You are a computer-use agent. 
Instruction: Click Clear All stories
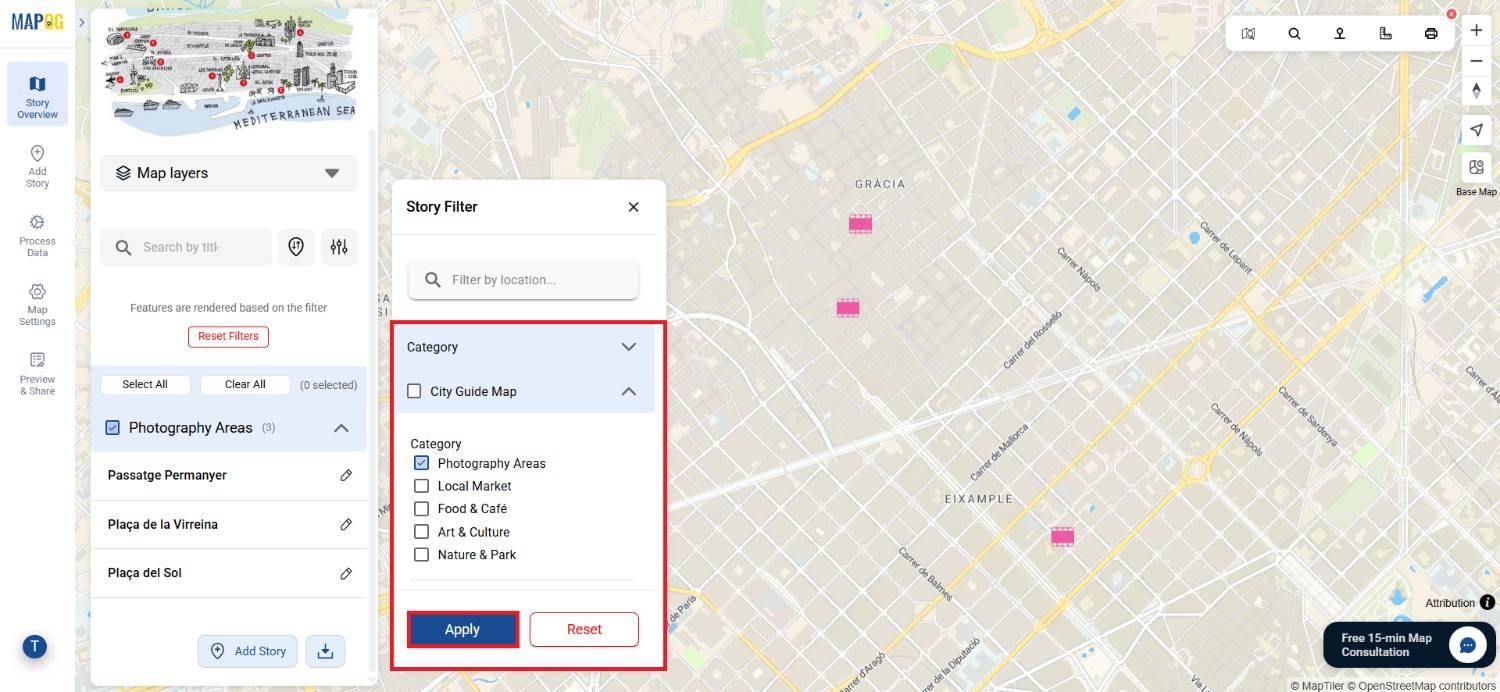(x=245, y=385)
